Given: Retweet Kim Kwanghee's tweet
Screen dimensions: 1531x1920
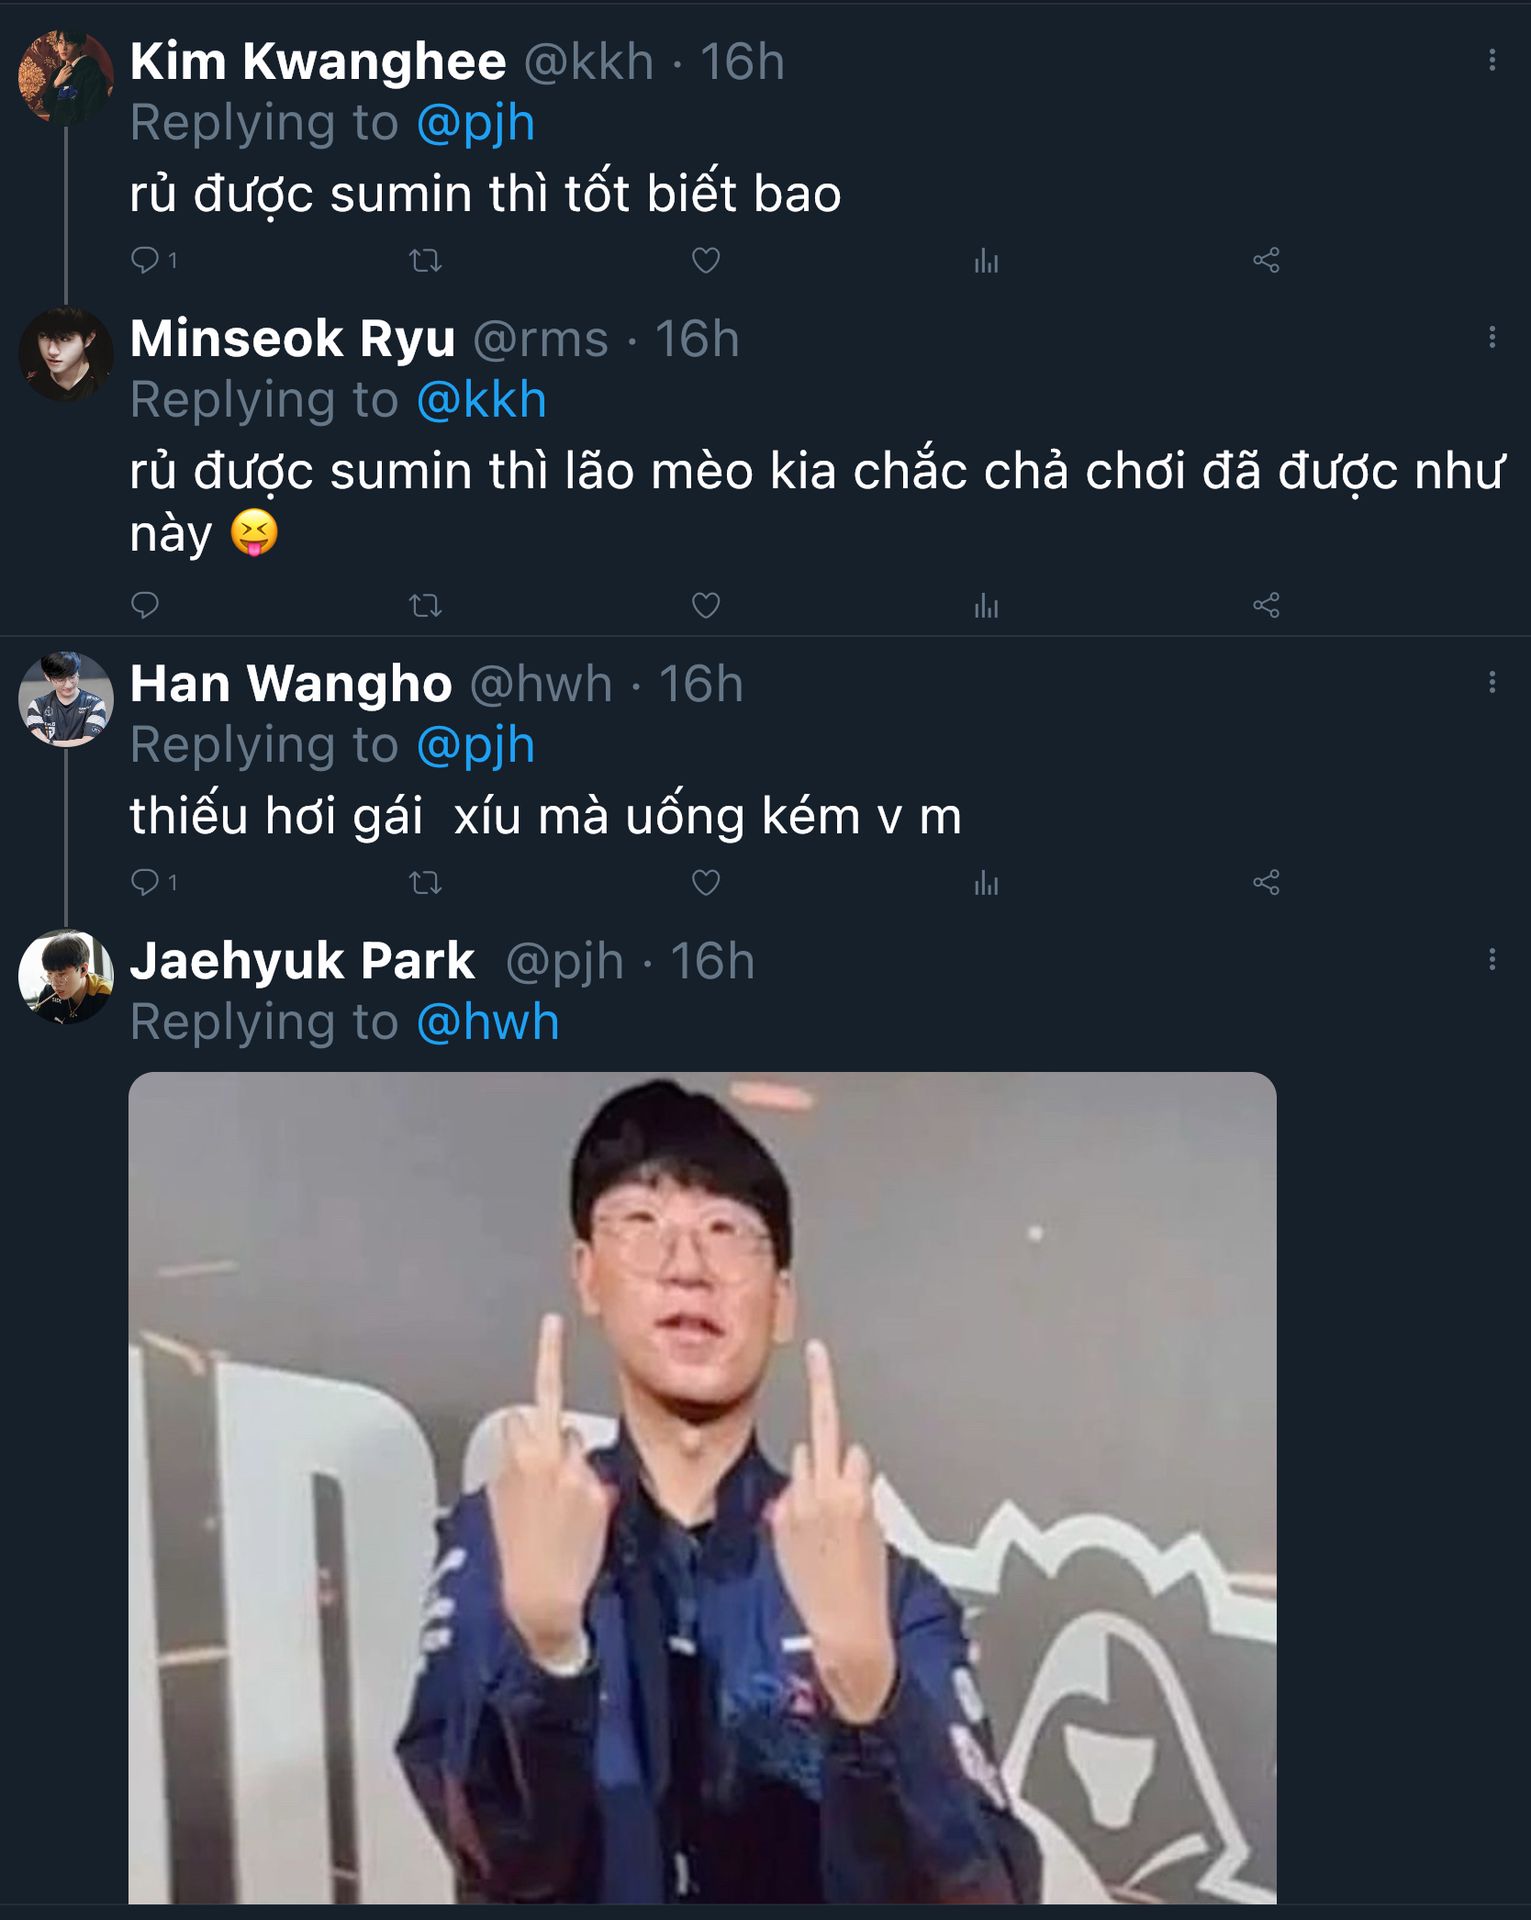Looking at the screenshot, I should coord(425,261).
